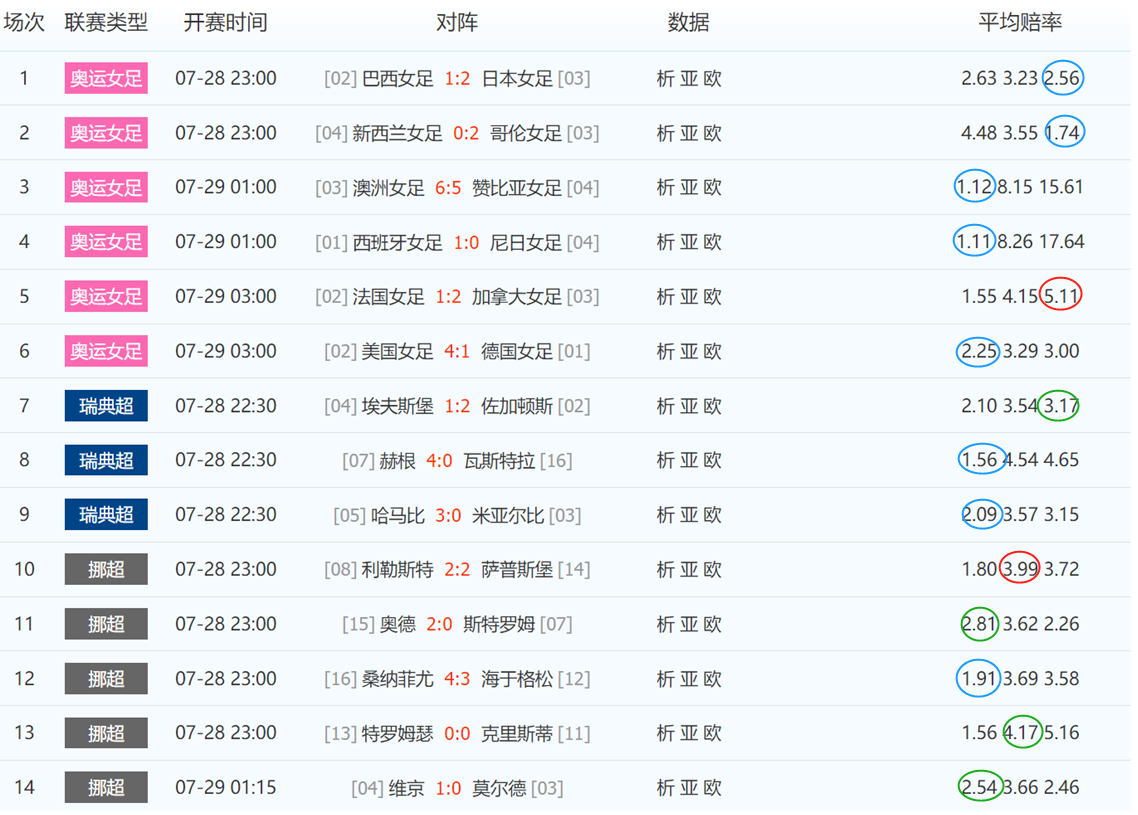Click the 开赛时间 column header

226,22
